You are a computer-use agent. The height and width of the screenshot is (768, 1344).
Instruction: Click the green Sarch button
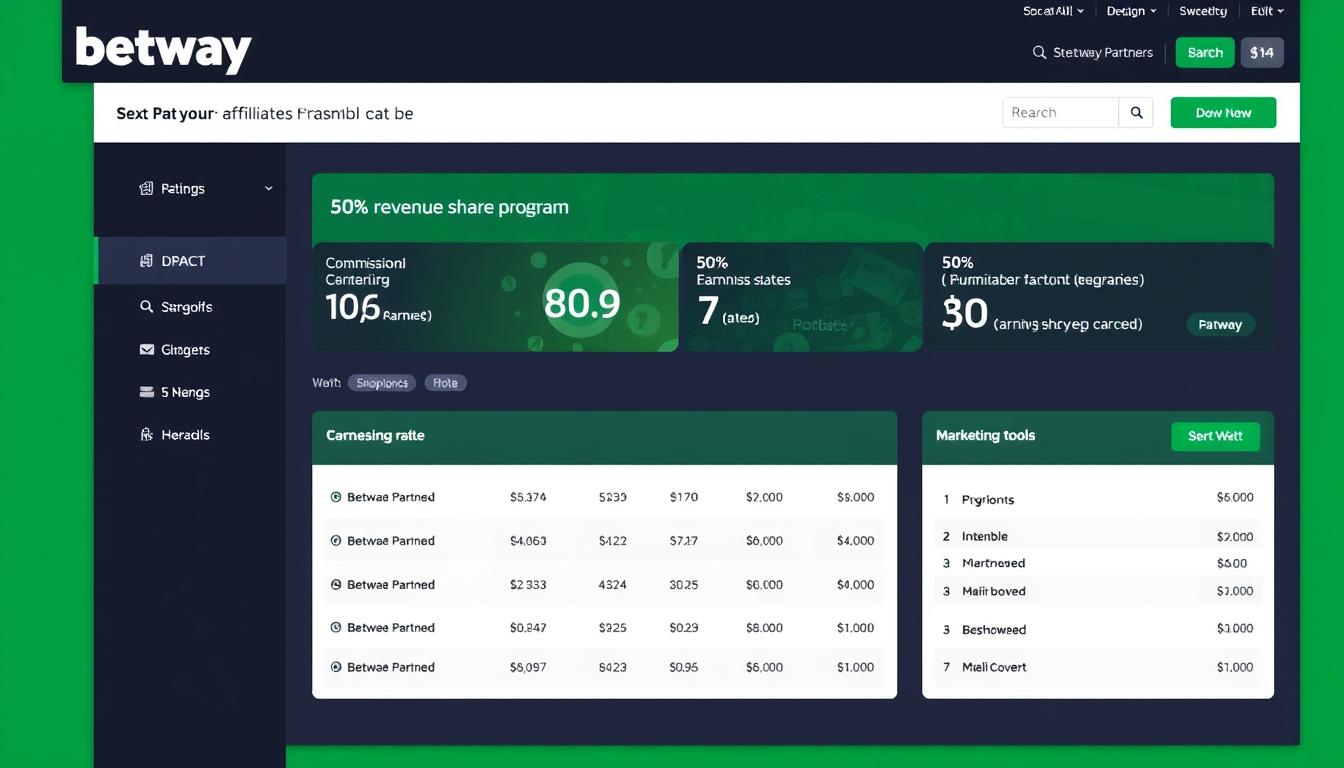pyautogui.click(x=1205, y=53)
